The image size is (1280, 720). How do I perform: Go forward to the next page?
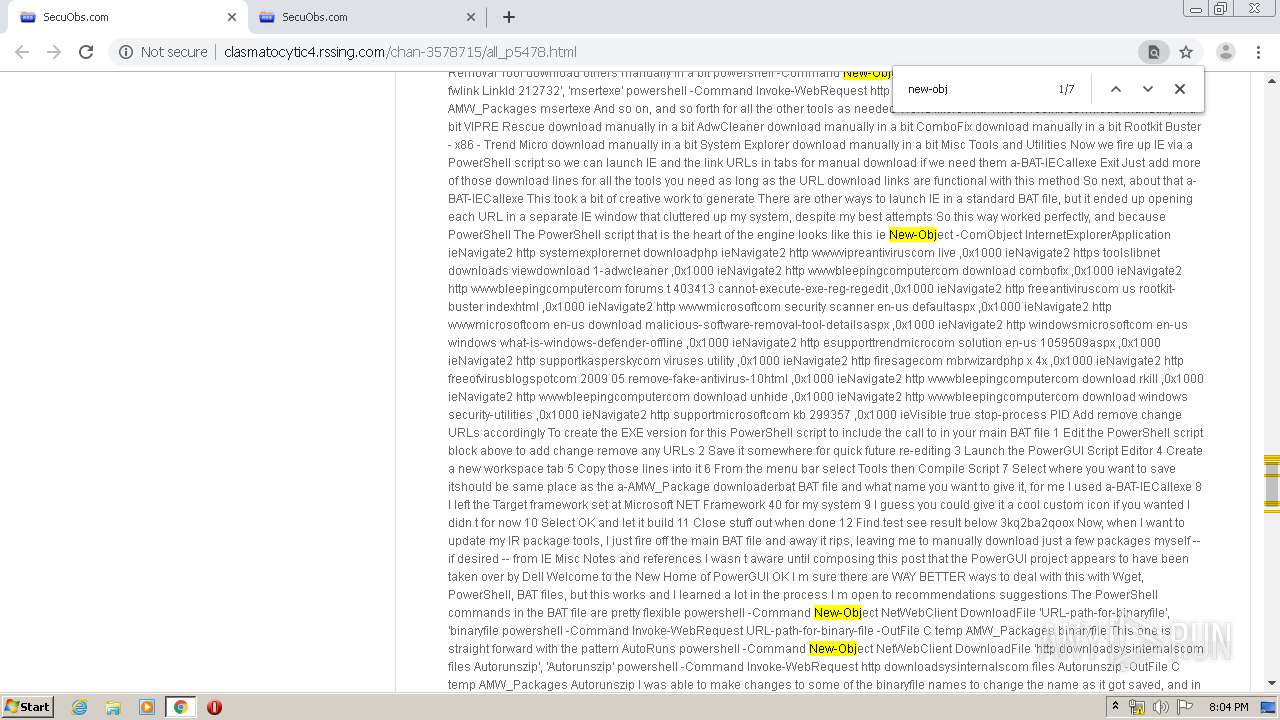point(54,52)
